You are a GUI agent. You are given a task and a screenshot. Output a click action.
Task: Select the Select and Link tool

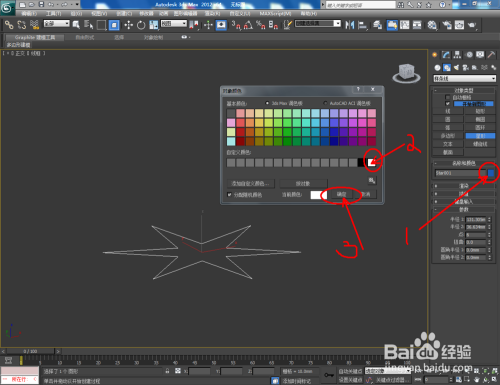pyautogui.click(x=9, y=25)
